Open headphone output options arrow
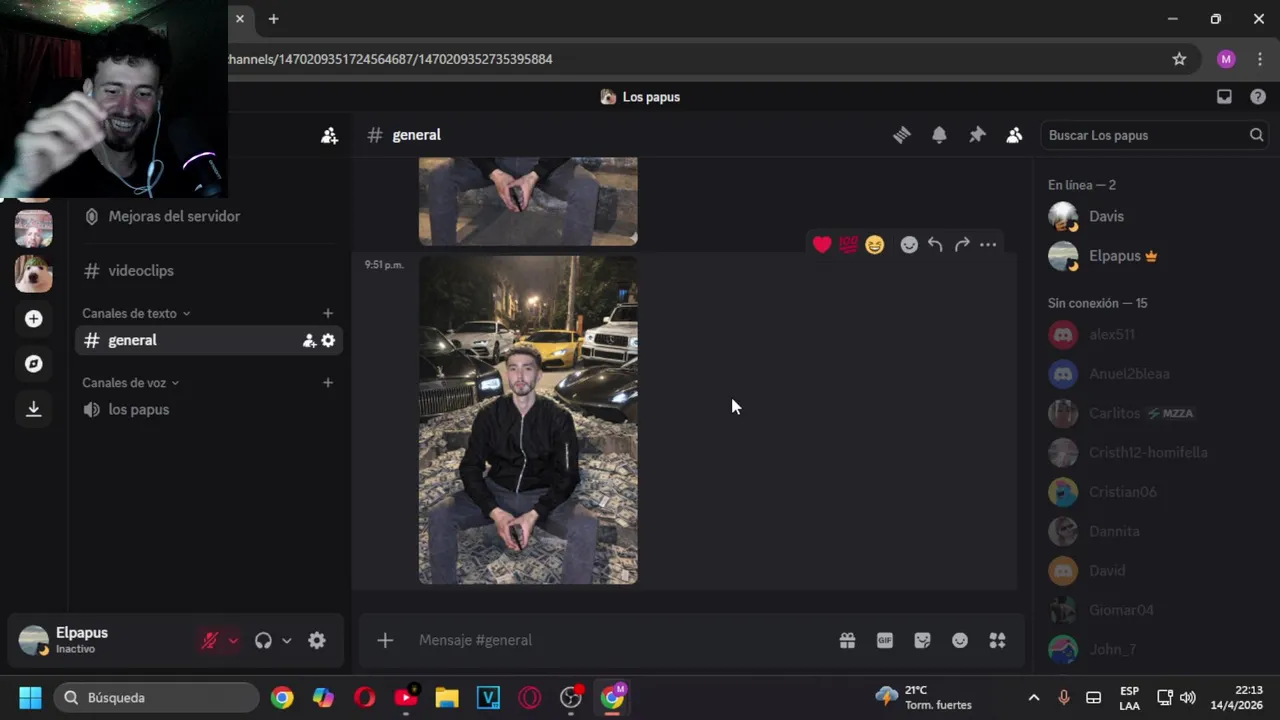The image size is (1280, 720). pyautogui.click(x=287, y=641)
